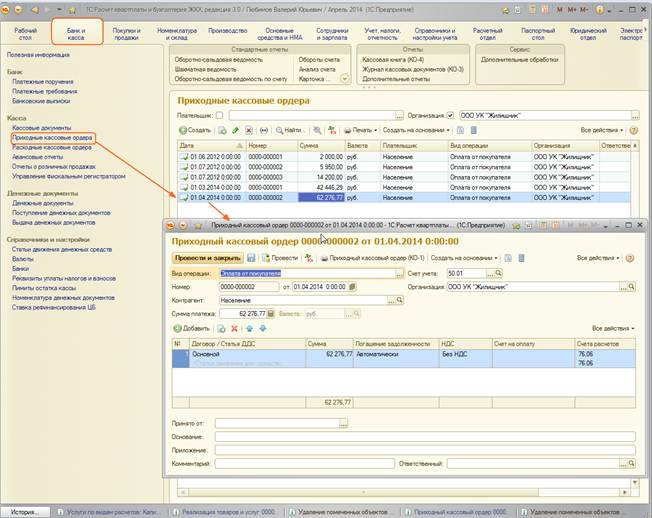The height and width of the screenshot is (518, 652).
Task: Click the blue move row up arrow
Action: tap(249, 328)
